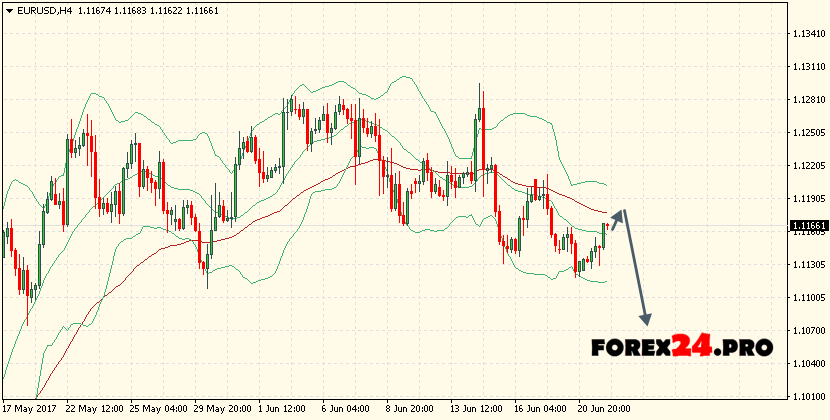Click the 17 May 2017 date label
830x420 pixels.
tap(28, 410)
